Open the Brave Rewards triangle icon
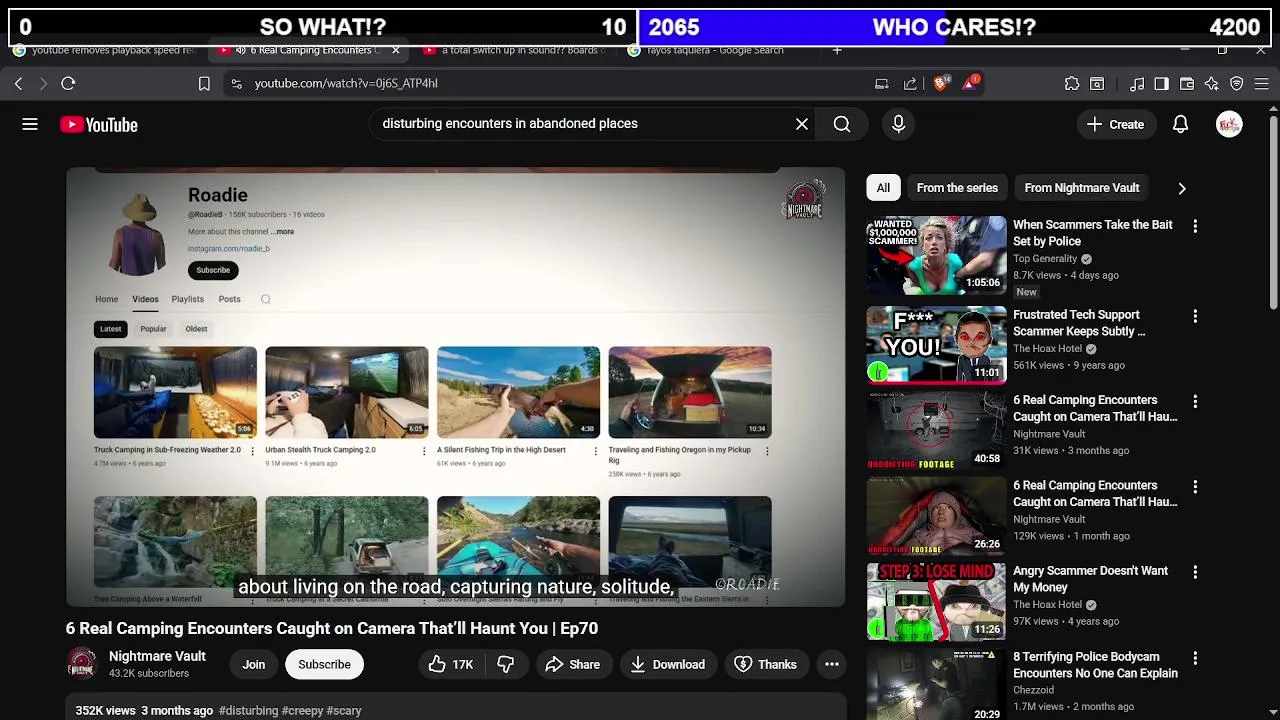The height and width of the screenshot is (720, 1280). click(970, 84)
